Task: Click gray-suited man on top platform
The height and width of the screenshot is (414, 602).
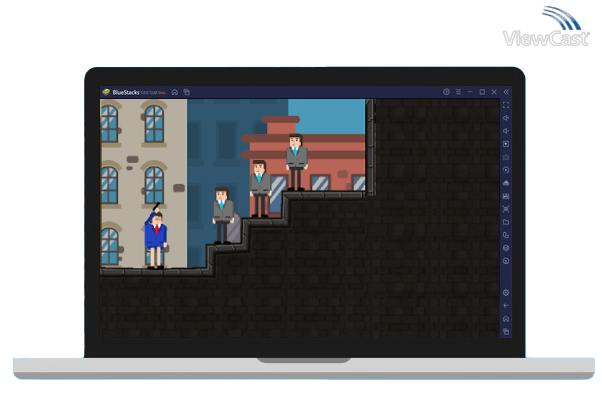Action: pyautogui.click(x=296, y=162)
